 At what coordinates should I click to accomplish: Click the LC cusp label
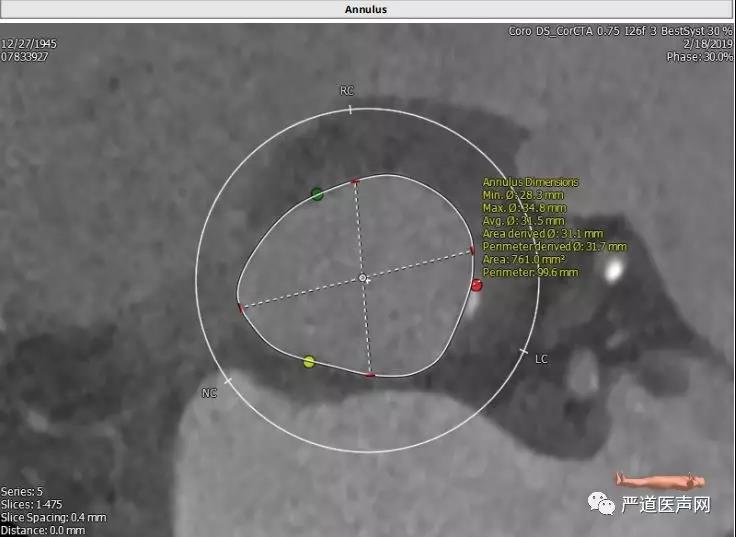pyautogui.click(x=541, y=358)
